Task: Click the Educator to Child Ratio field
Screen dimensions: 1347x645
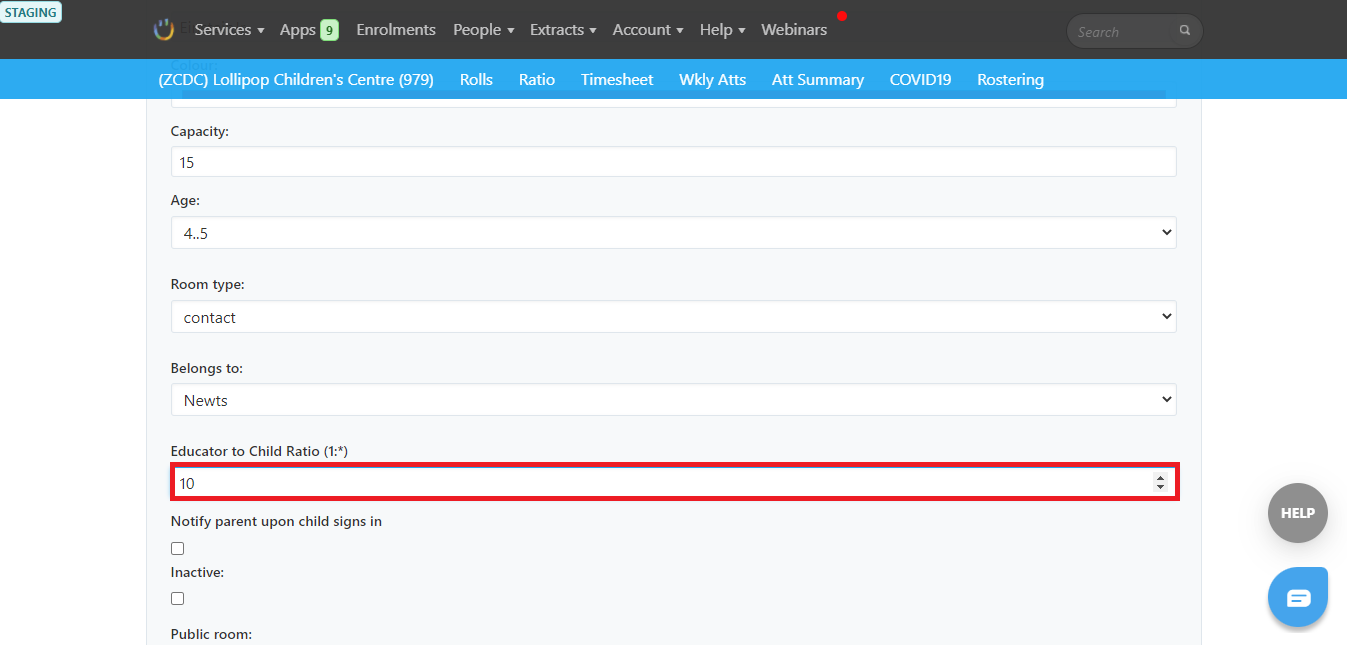Action: [x=673, y=482]
